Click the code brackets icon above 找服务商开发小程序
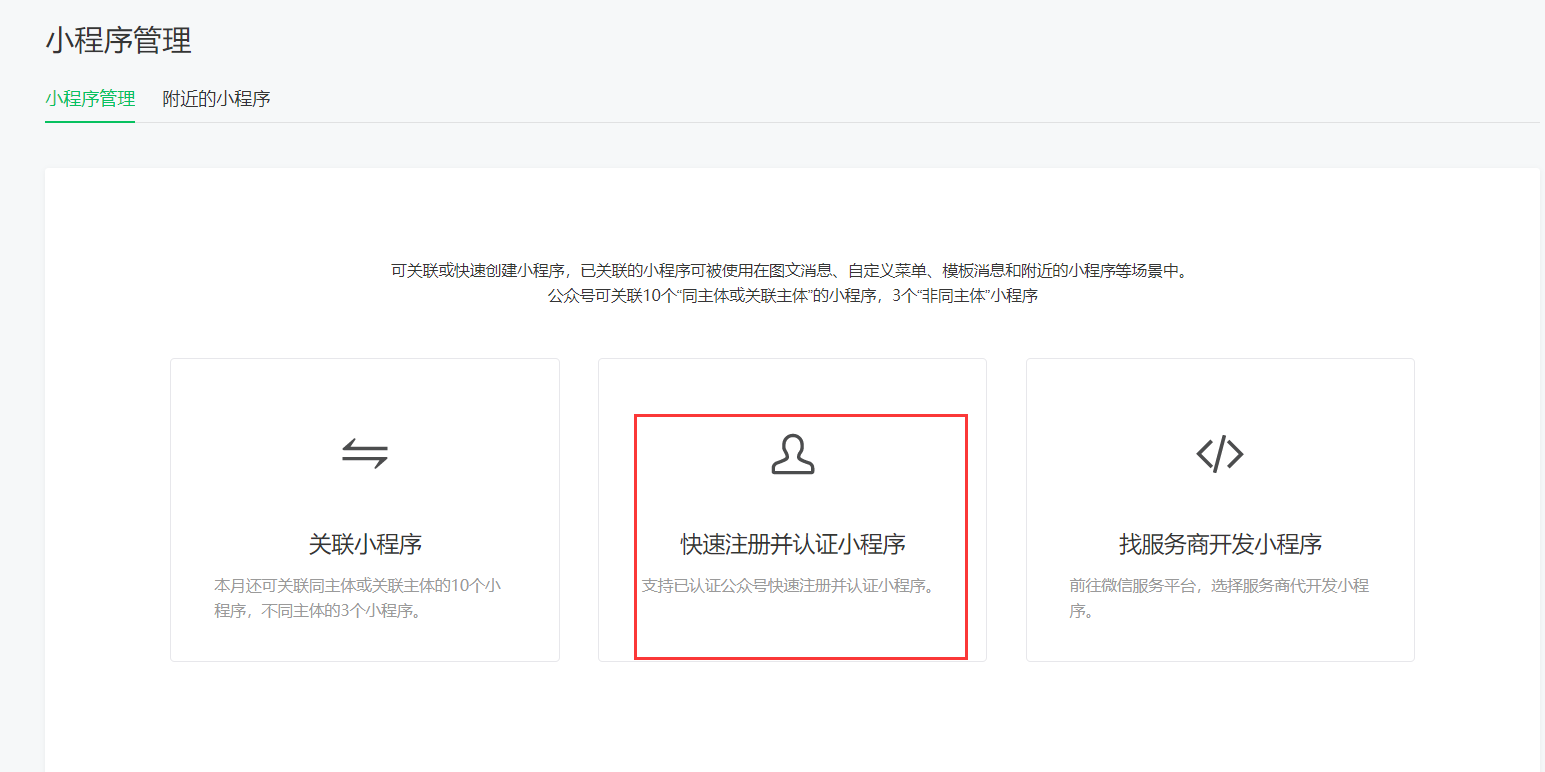 (1220, 454)
